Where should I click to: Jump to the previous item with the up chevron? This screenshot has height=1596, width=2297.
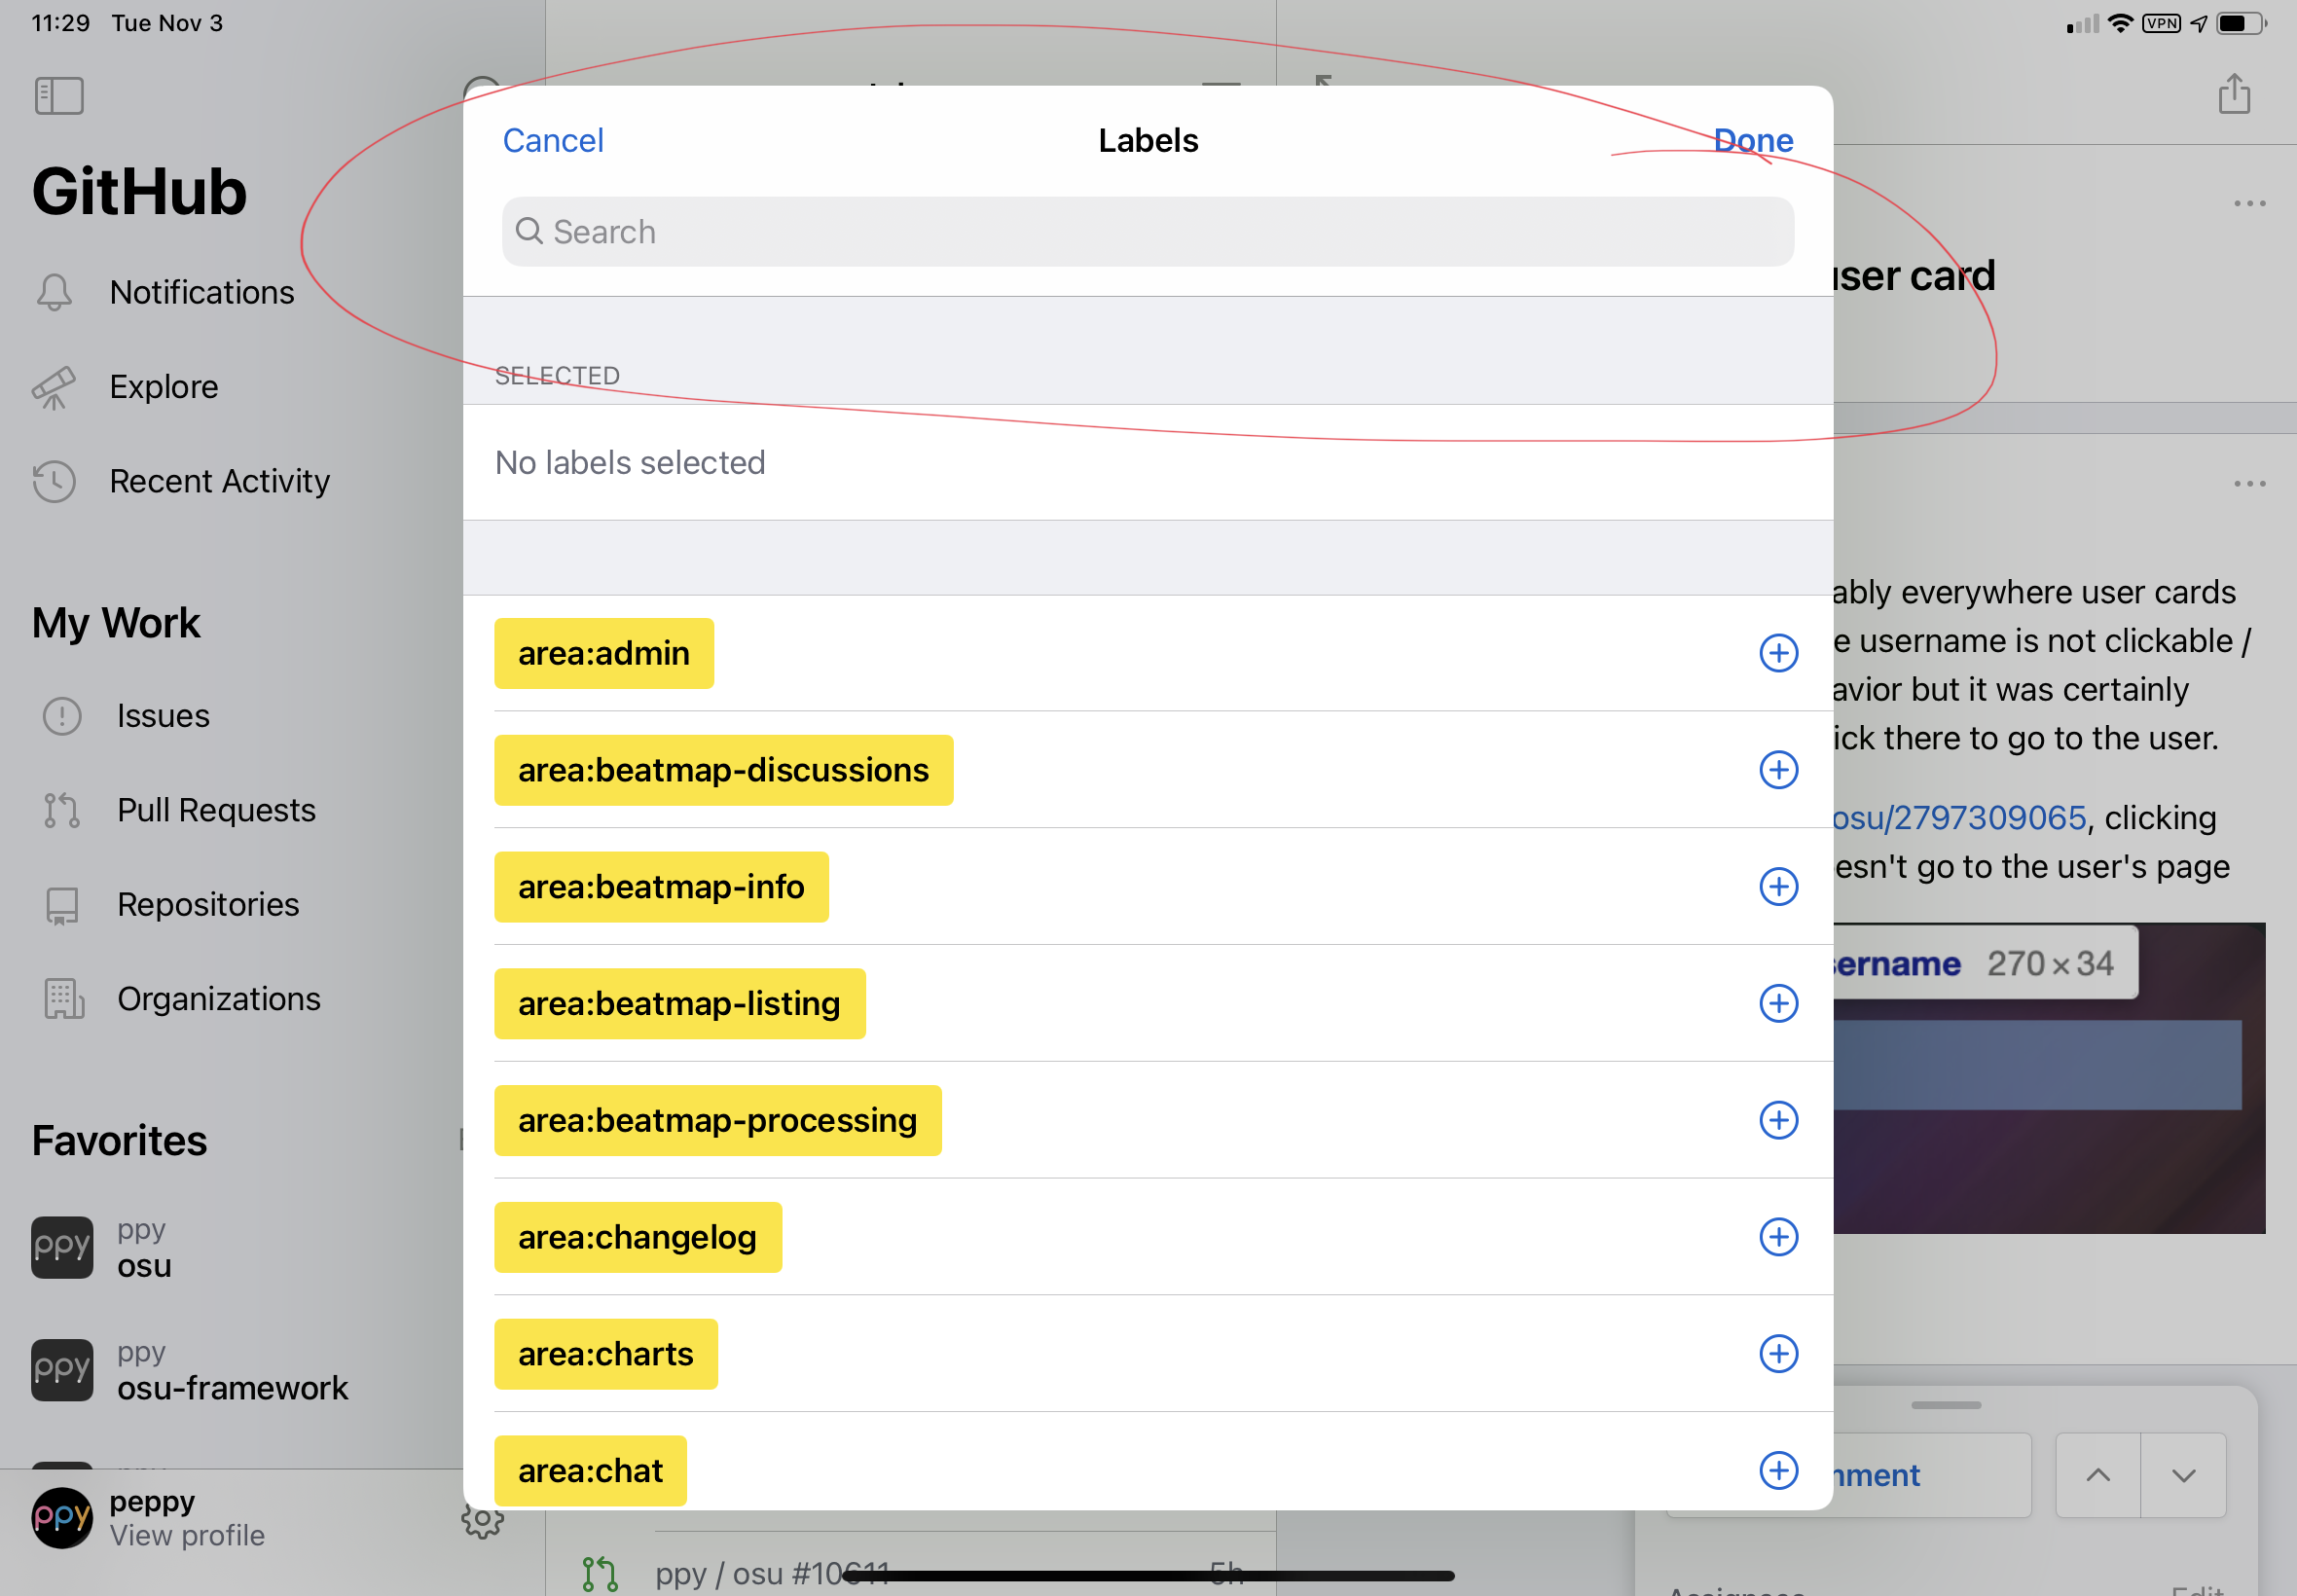tap(2098, 1475)
